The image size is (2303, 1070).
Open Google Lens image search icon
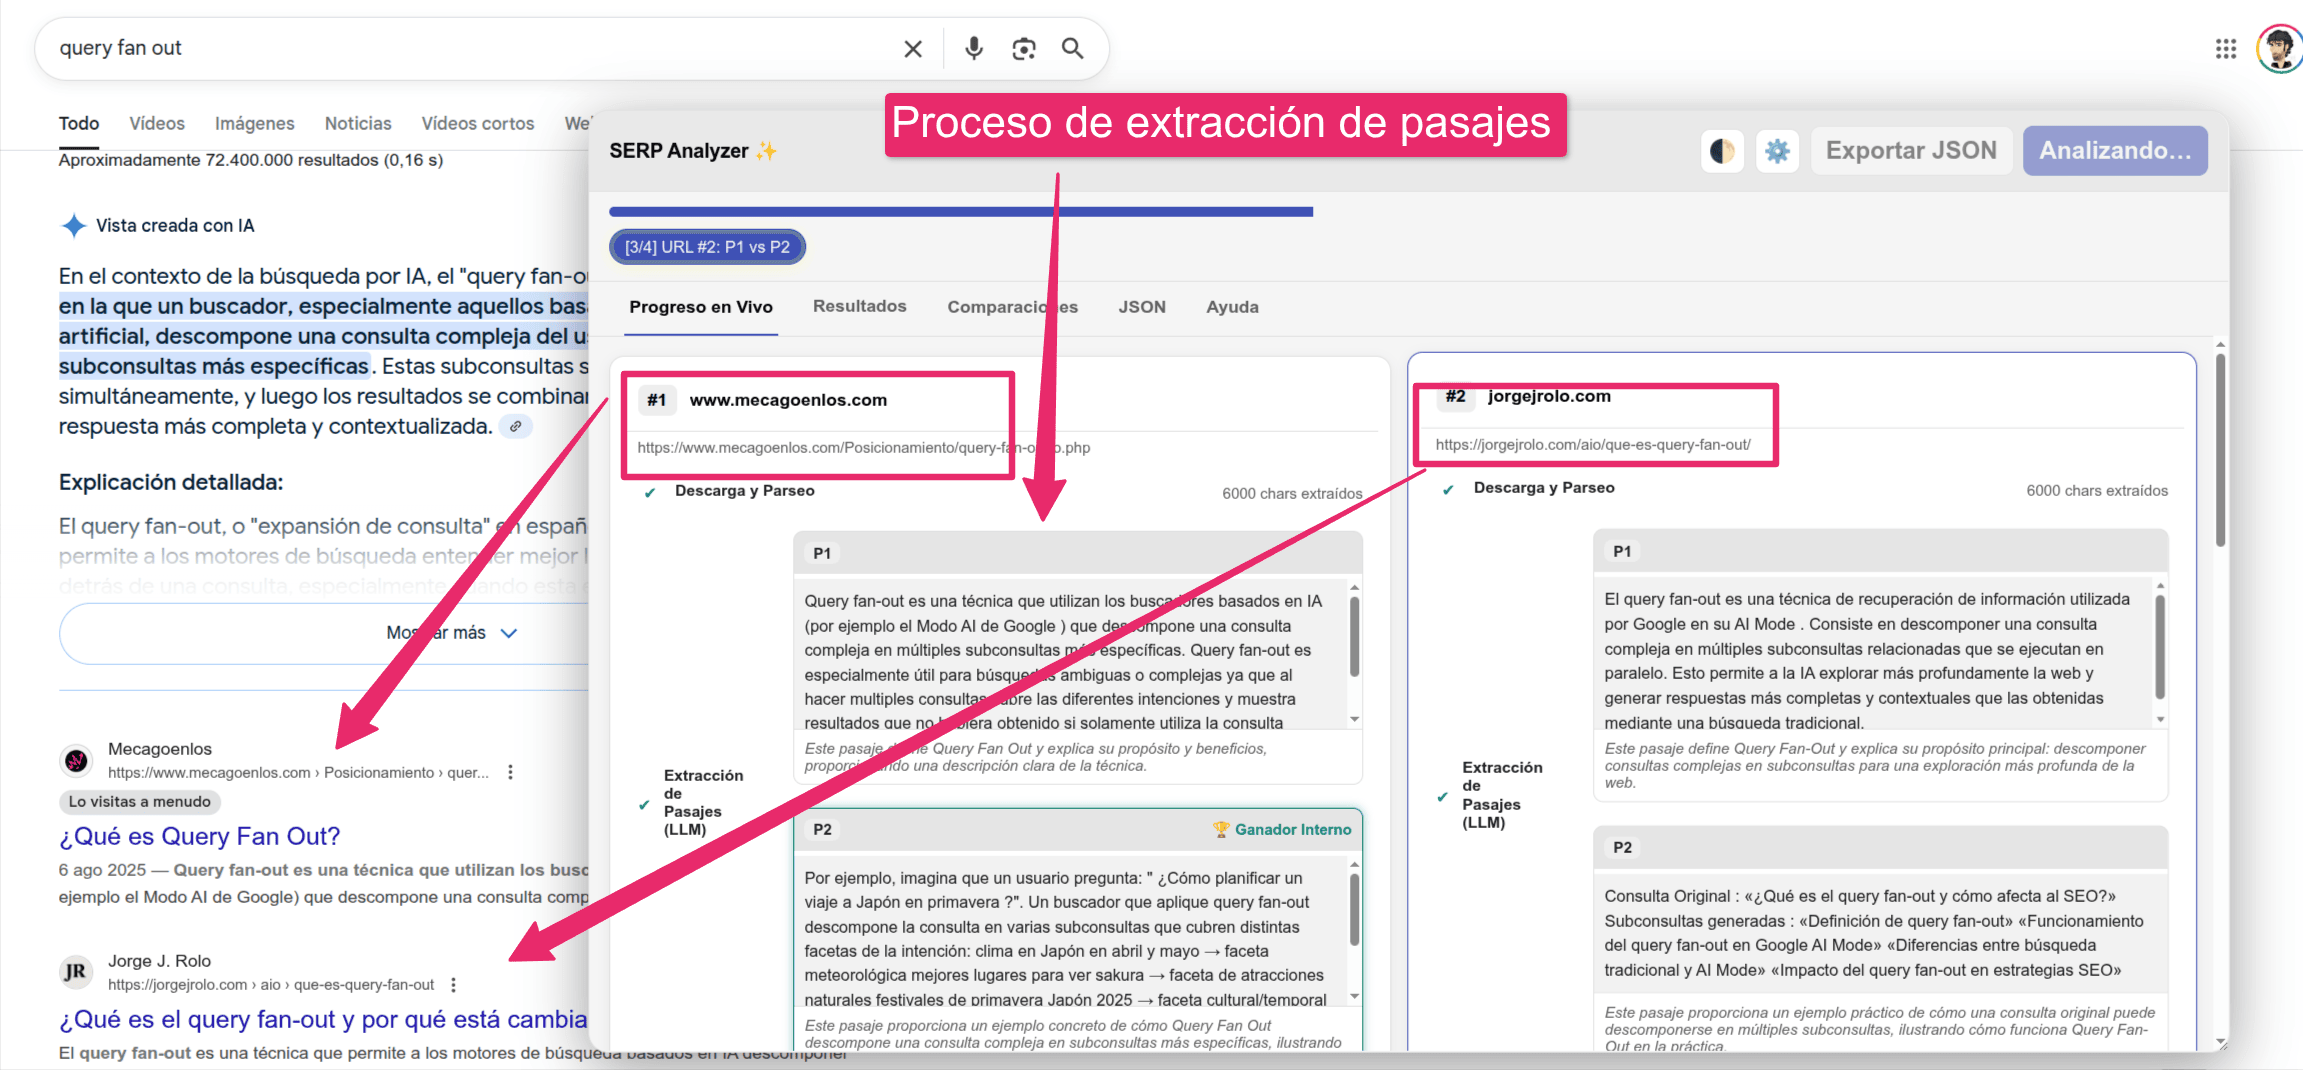1023,49
